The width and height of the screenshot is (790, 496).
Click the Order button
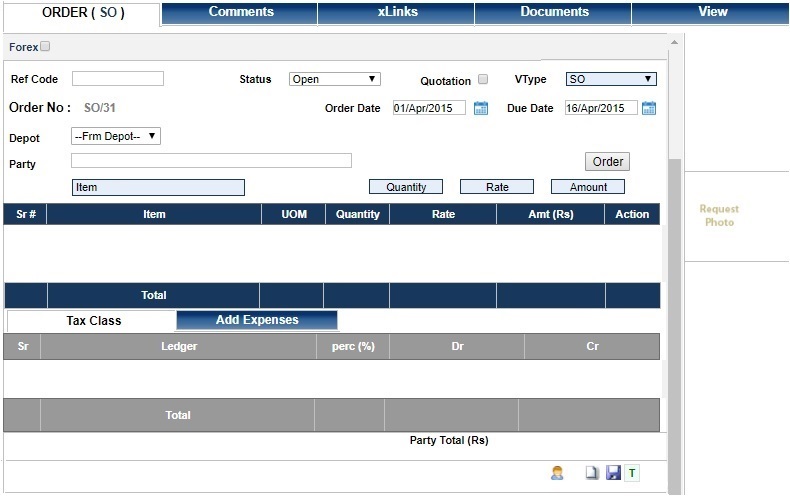[607, 162]
